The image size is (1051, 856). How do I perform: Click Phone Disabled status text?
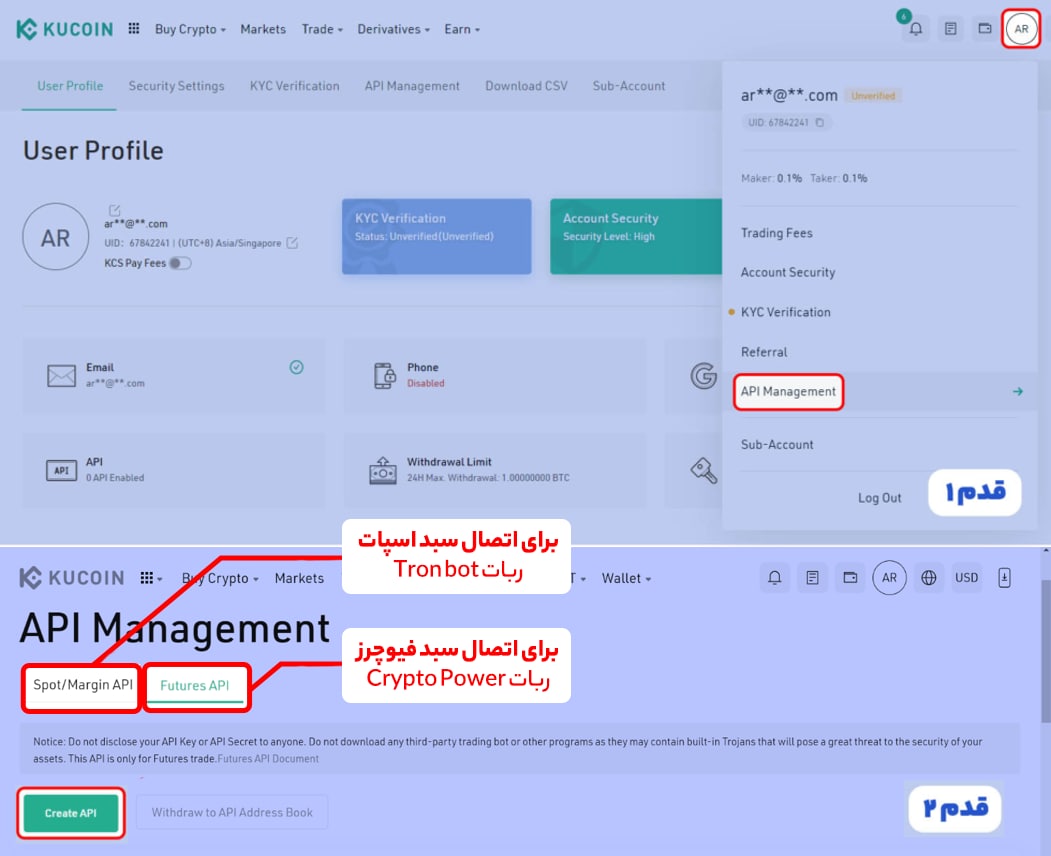point(426,383)
